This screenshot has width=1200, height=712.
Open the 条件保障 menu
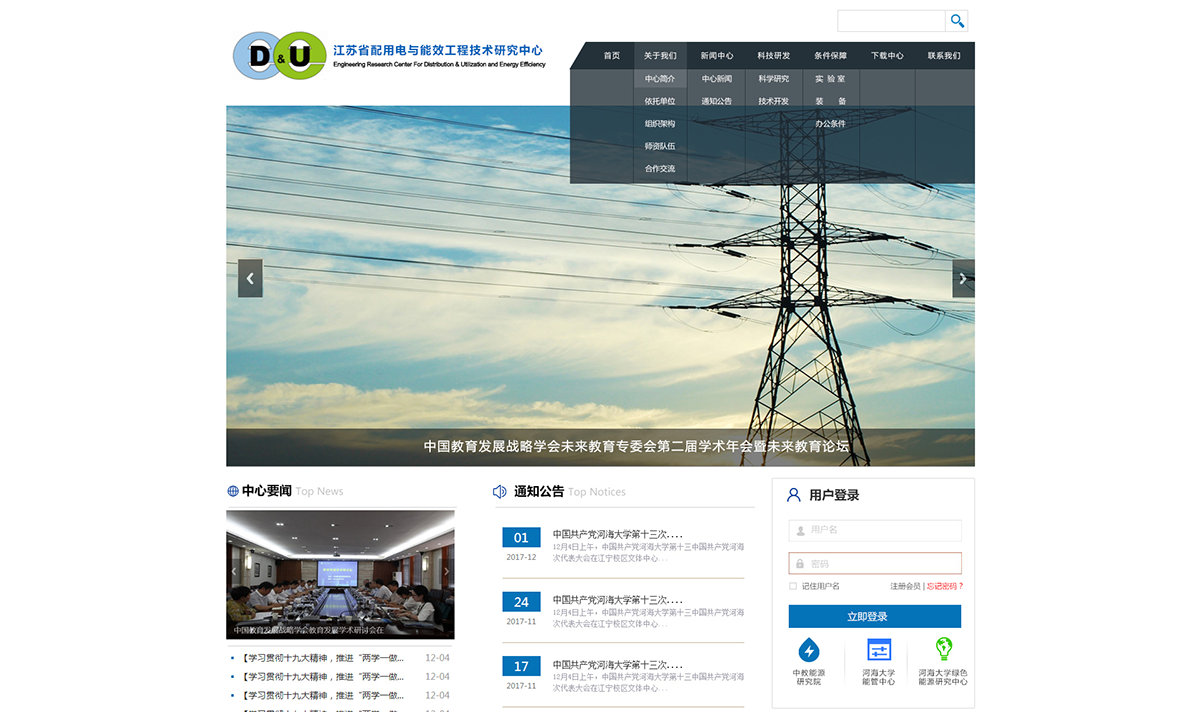(830, 56)
